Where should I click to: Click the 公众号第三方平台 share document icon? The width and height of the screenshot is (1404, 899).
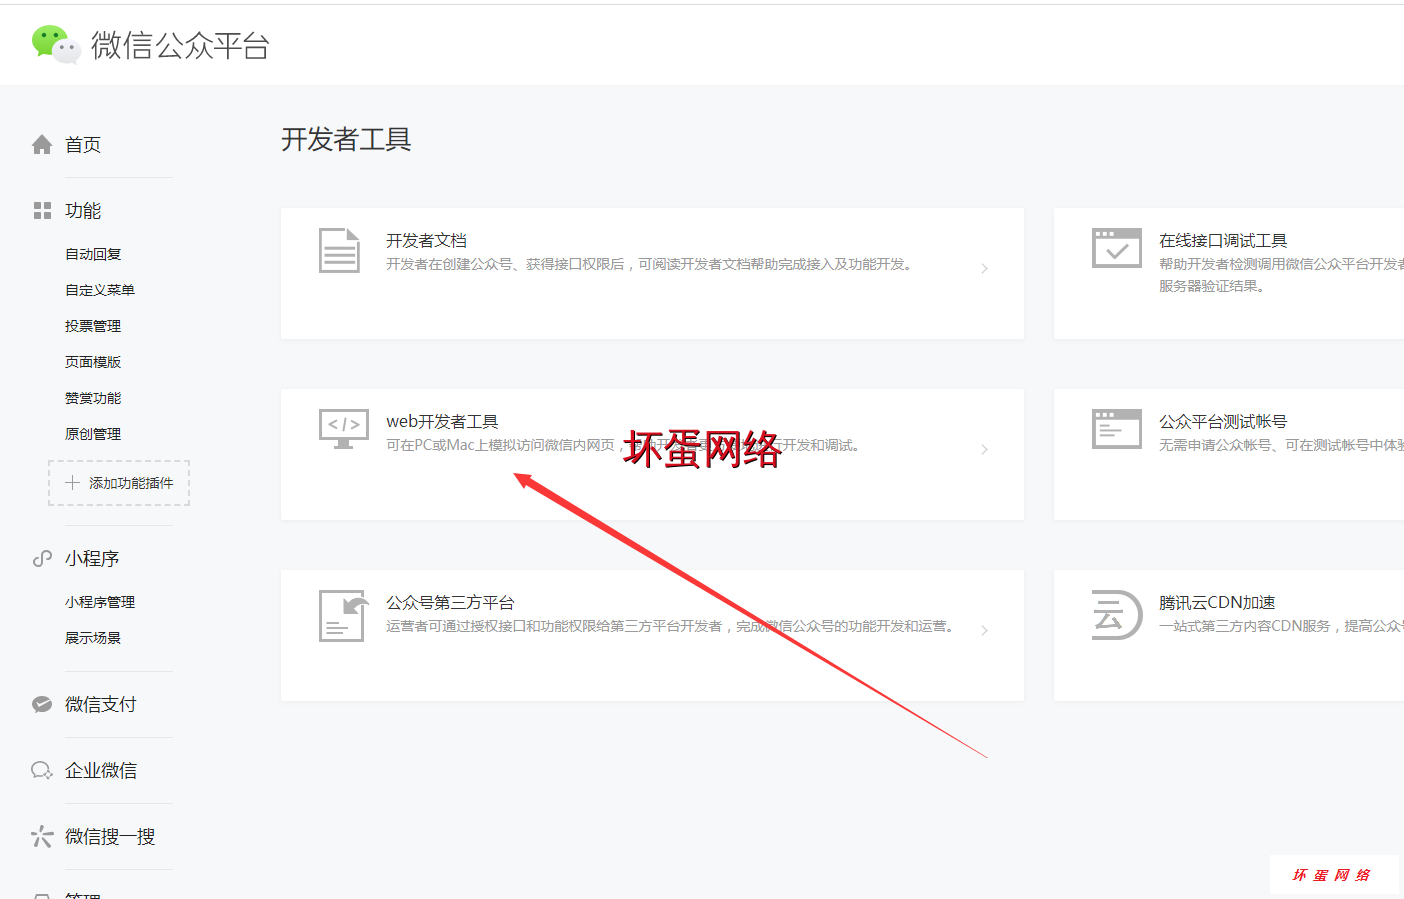click(343, 615)
